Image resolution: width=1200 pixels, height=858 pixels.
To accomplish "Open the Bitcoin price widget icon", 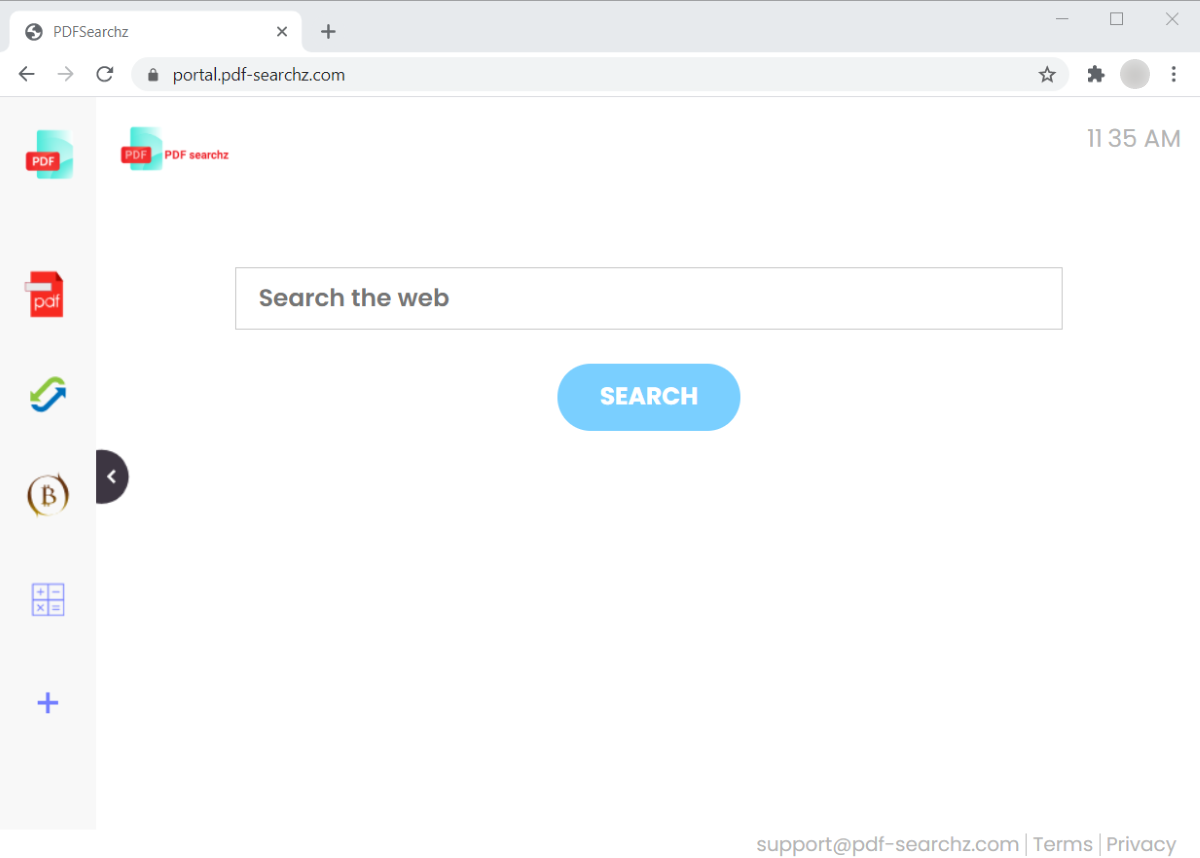I will point(46,494).
